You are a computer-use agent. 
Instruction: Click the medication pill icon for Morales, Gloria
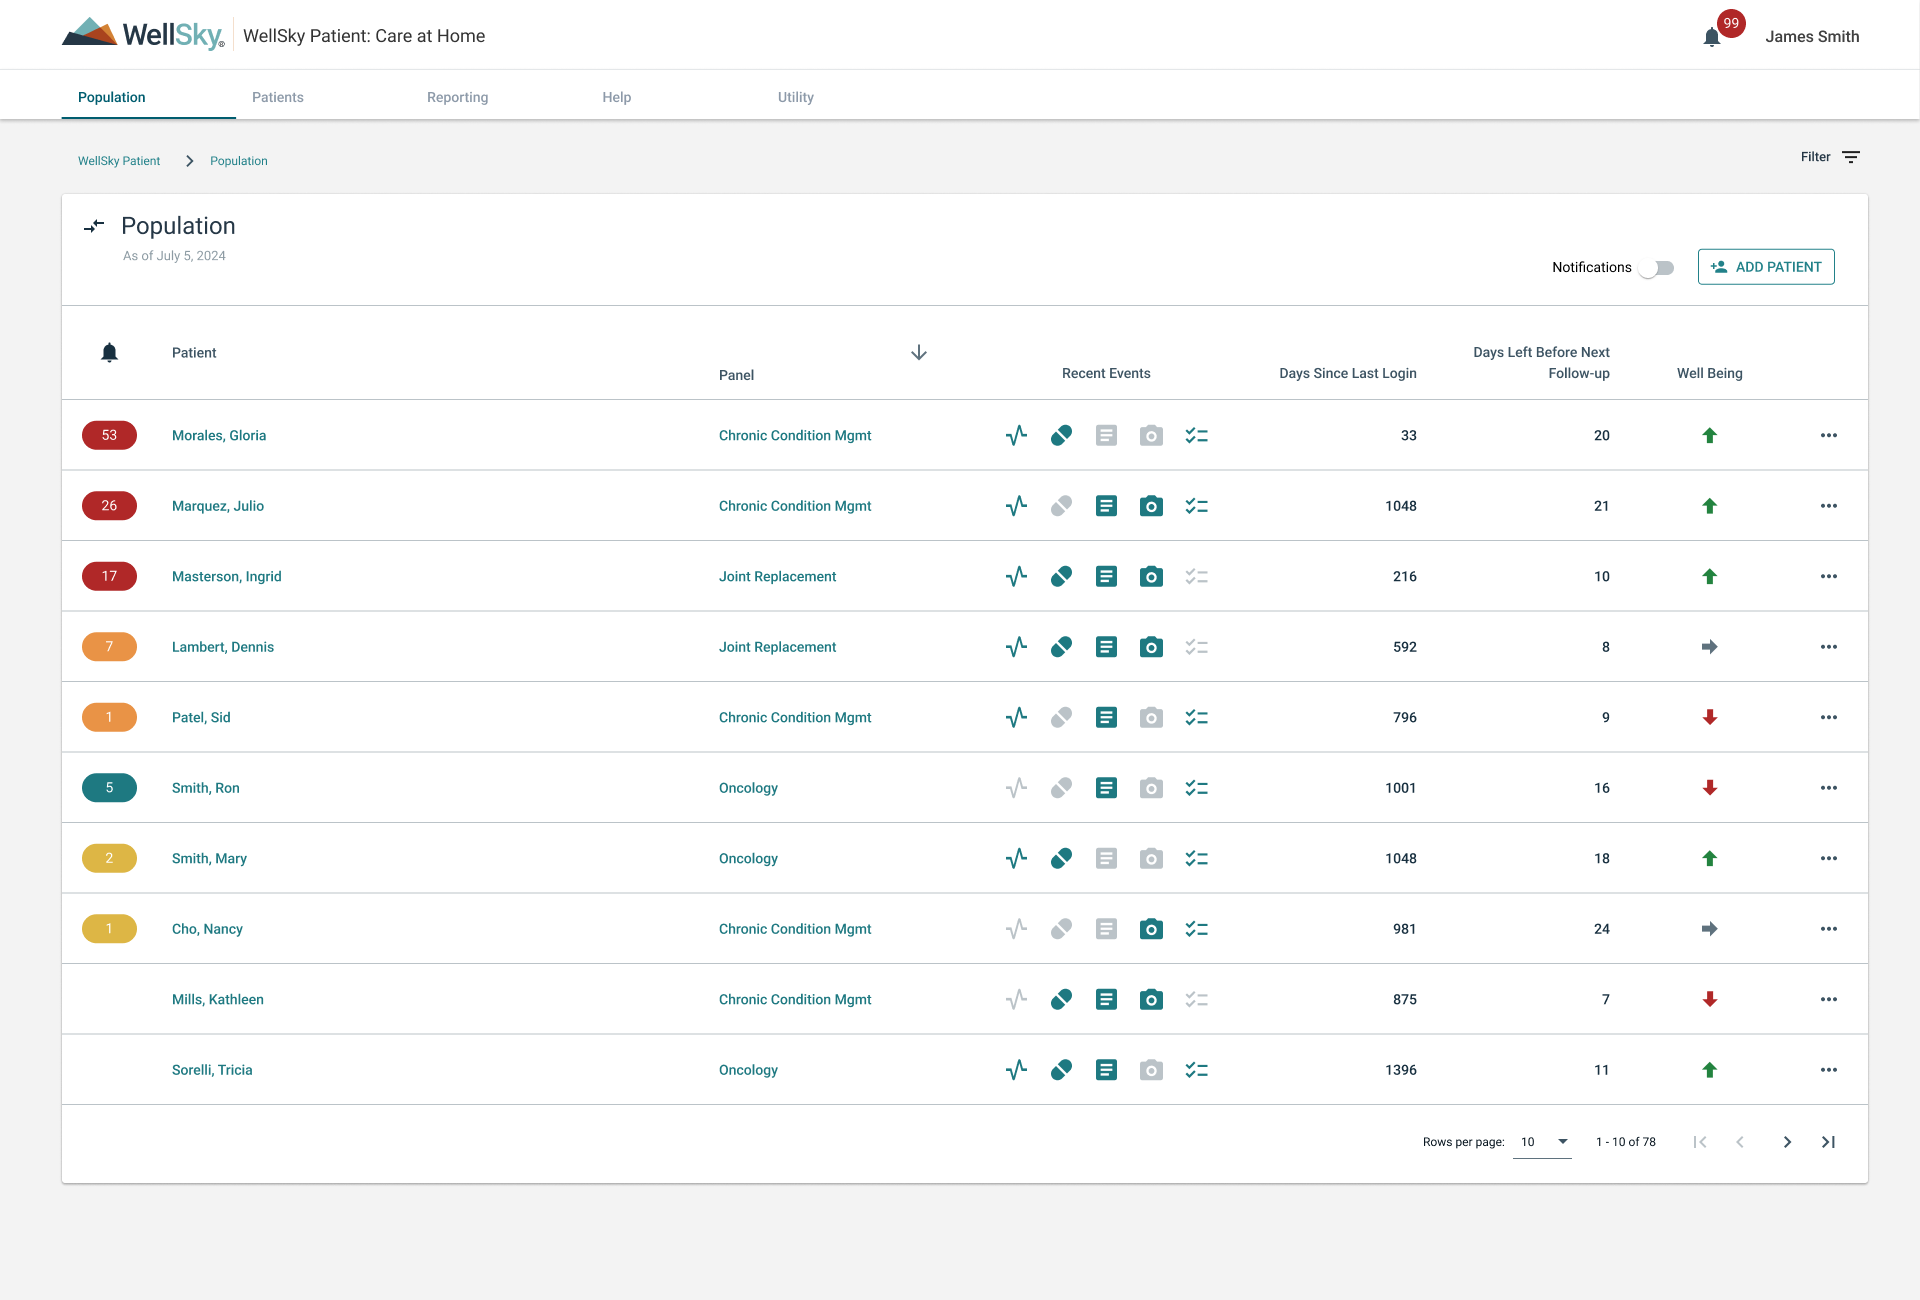coord(1061,435)
